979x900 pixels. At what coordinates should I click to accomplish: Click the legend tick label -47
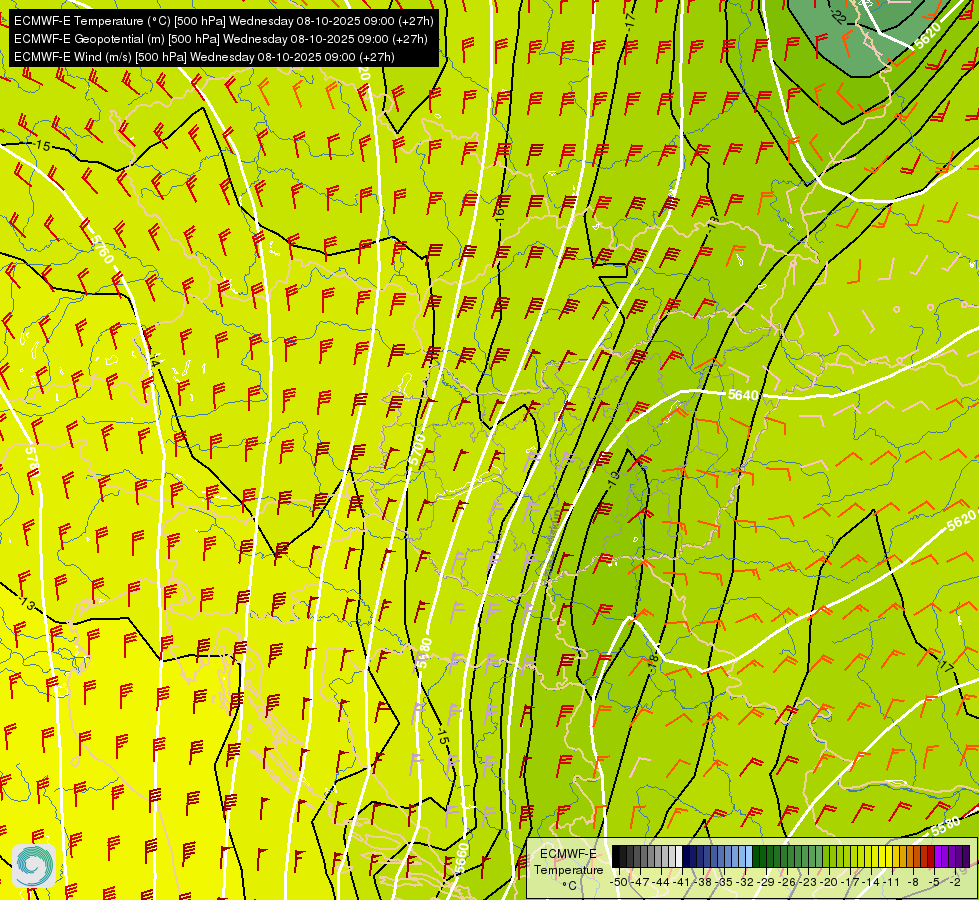click(x=639, y=882)
